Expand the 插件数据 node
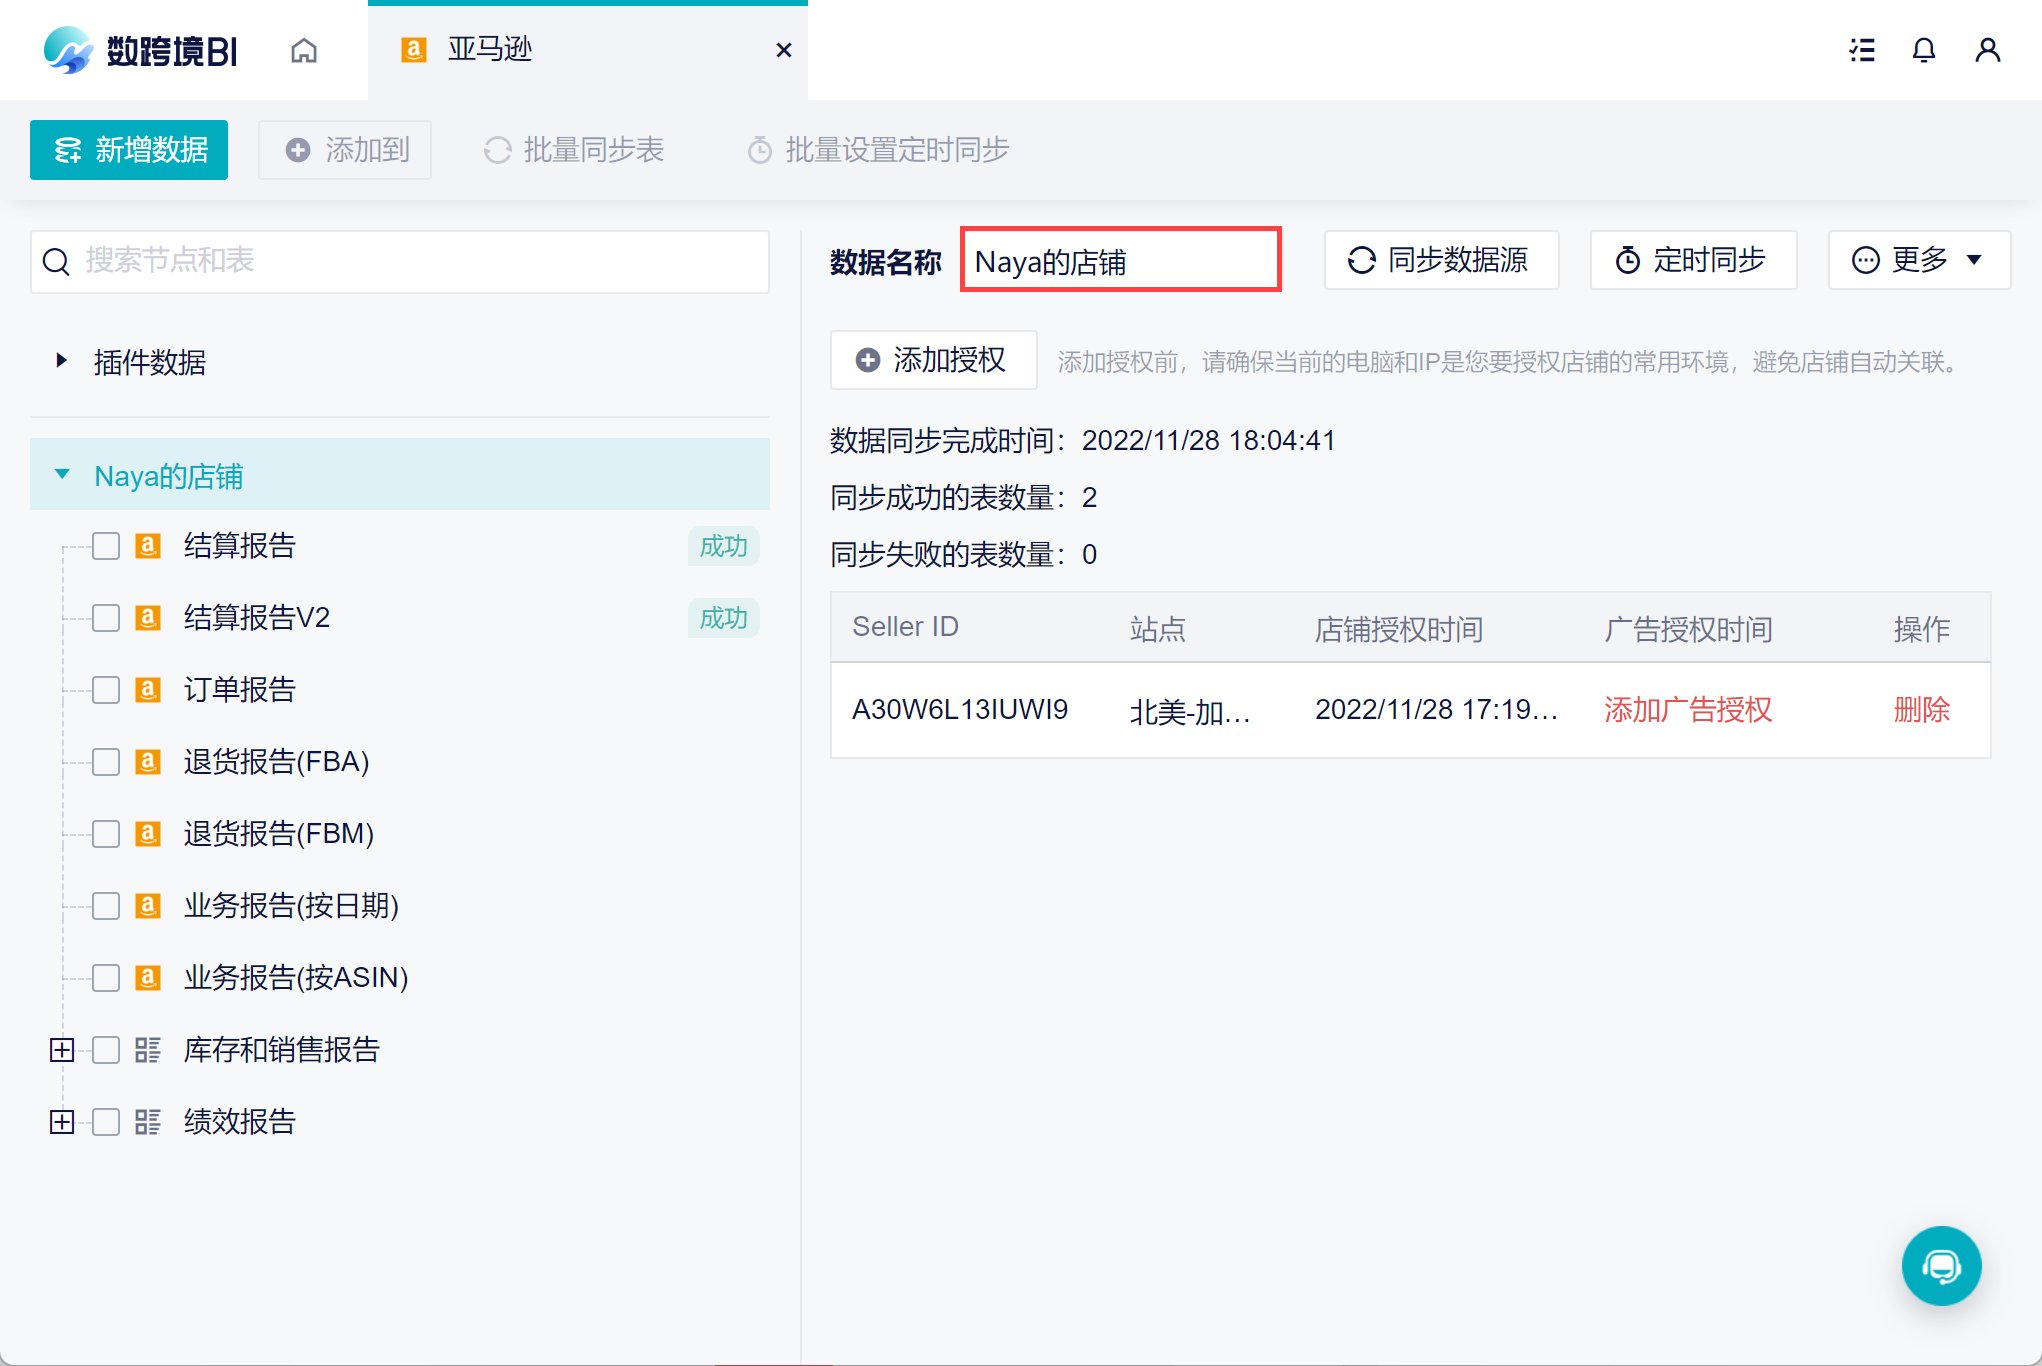Viewport: 2042px width, 1366px height. pos(61,361)
